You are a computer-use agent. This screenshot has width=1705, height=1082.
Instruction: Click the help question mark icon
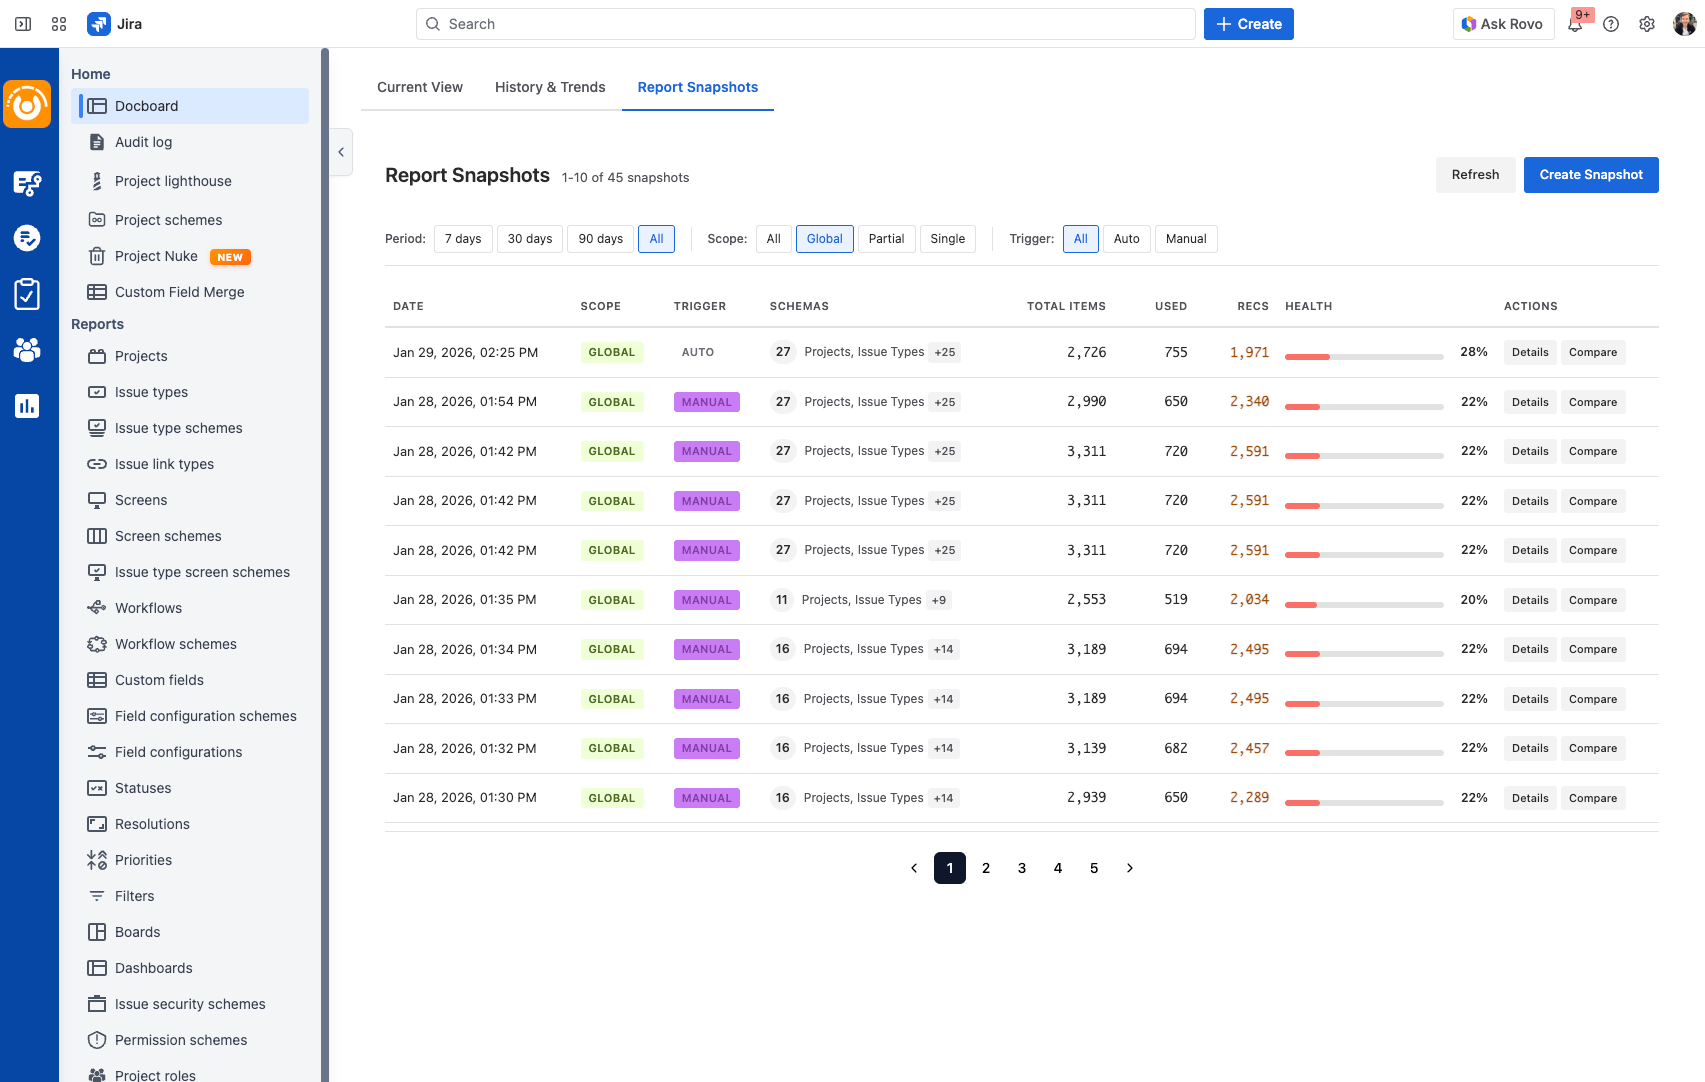tap(1611, 24)
